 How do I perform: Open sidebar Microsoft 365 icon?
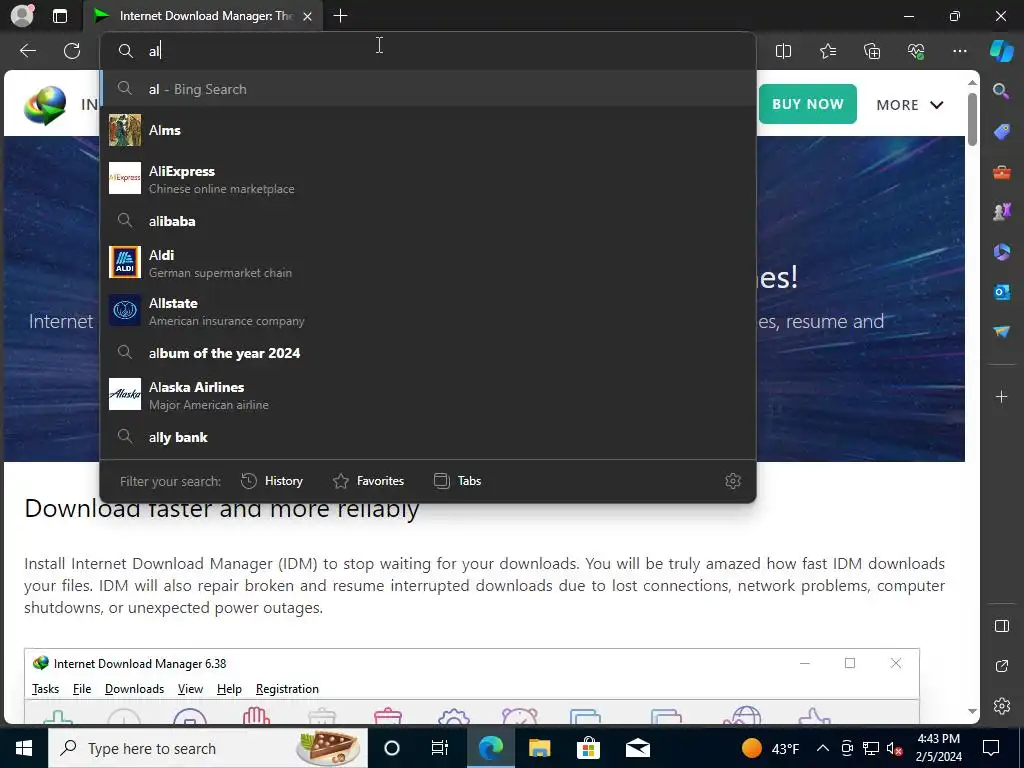1001,252
